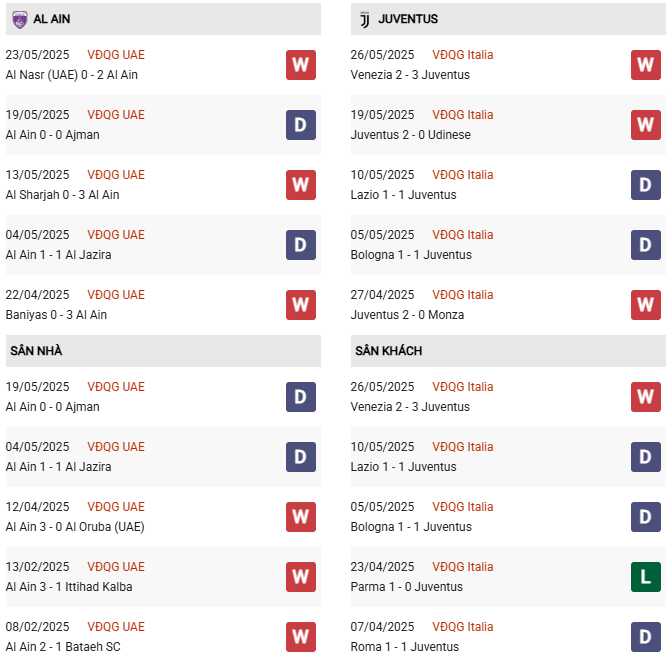Click the W badge for Al Sharjah match
The image size is (666, 661).
pyautogui.click(x=300, y=185)
